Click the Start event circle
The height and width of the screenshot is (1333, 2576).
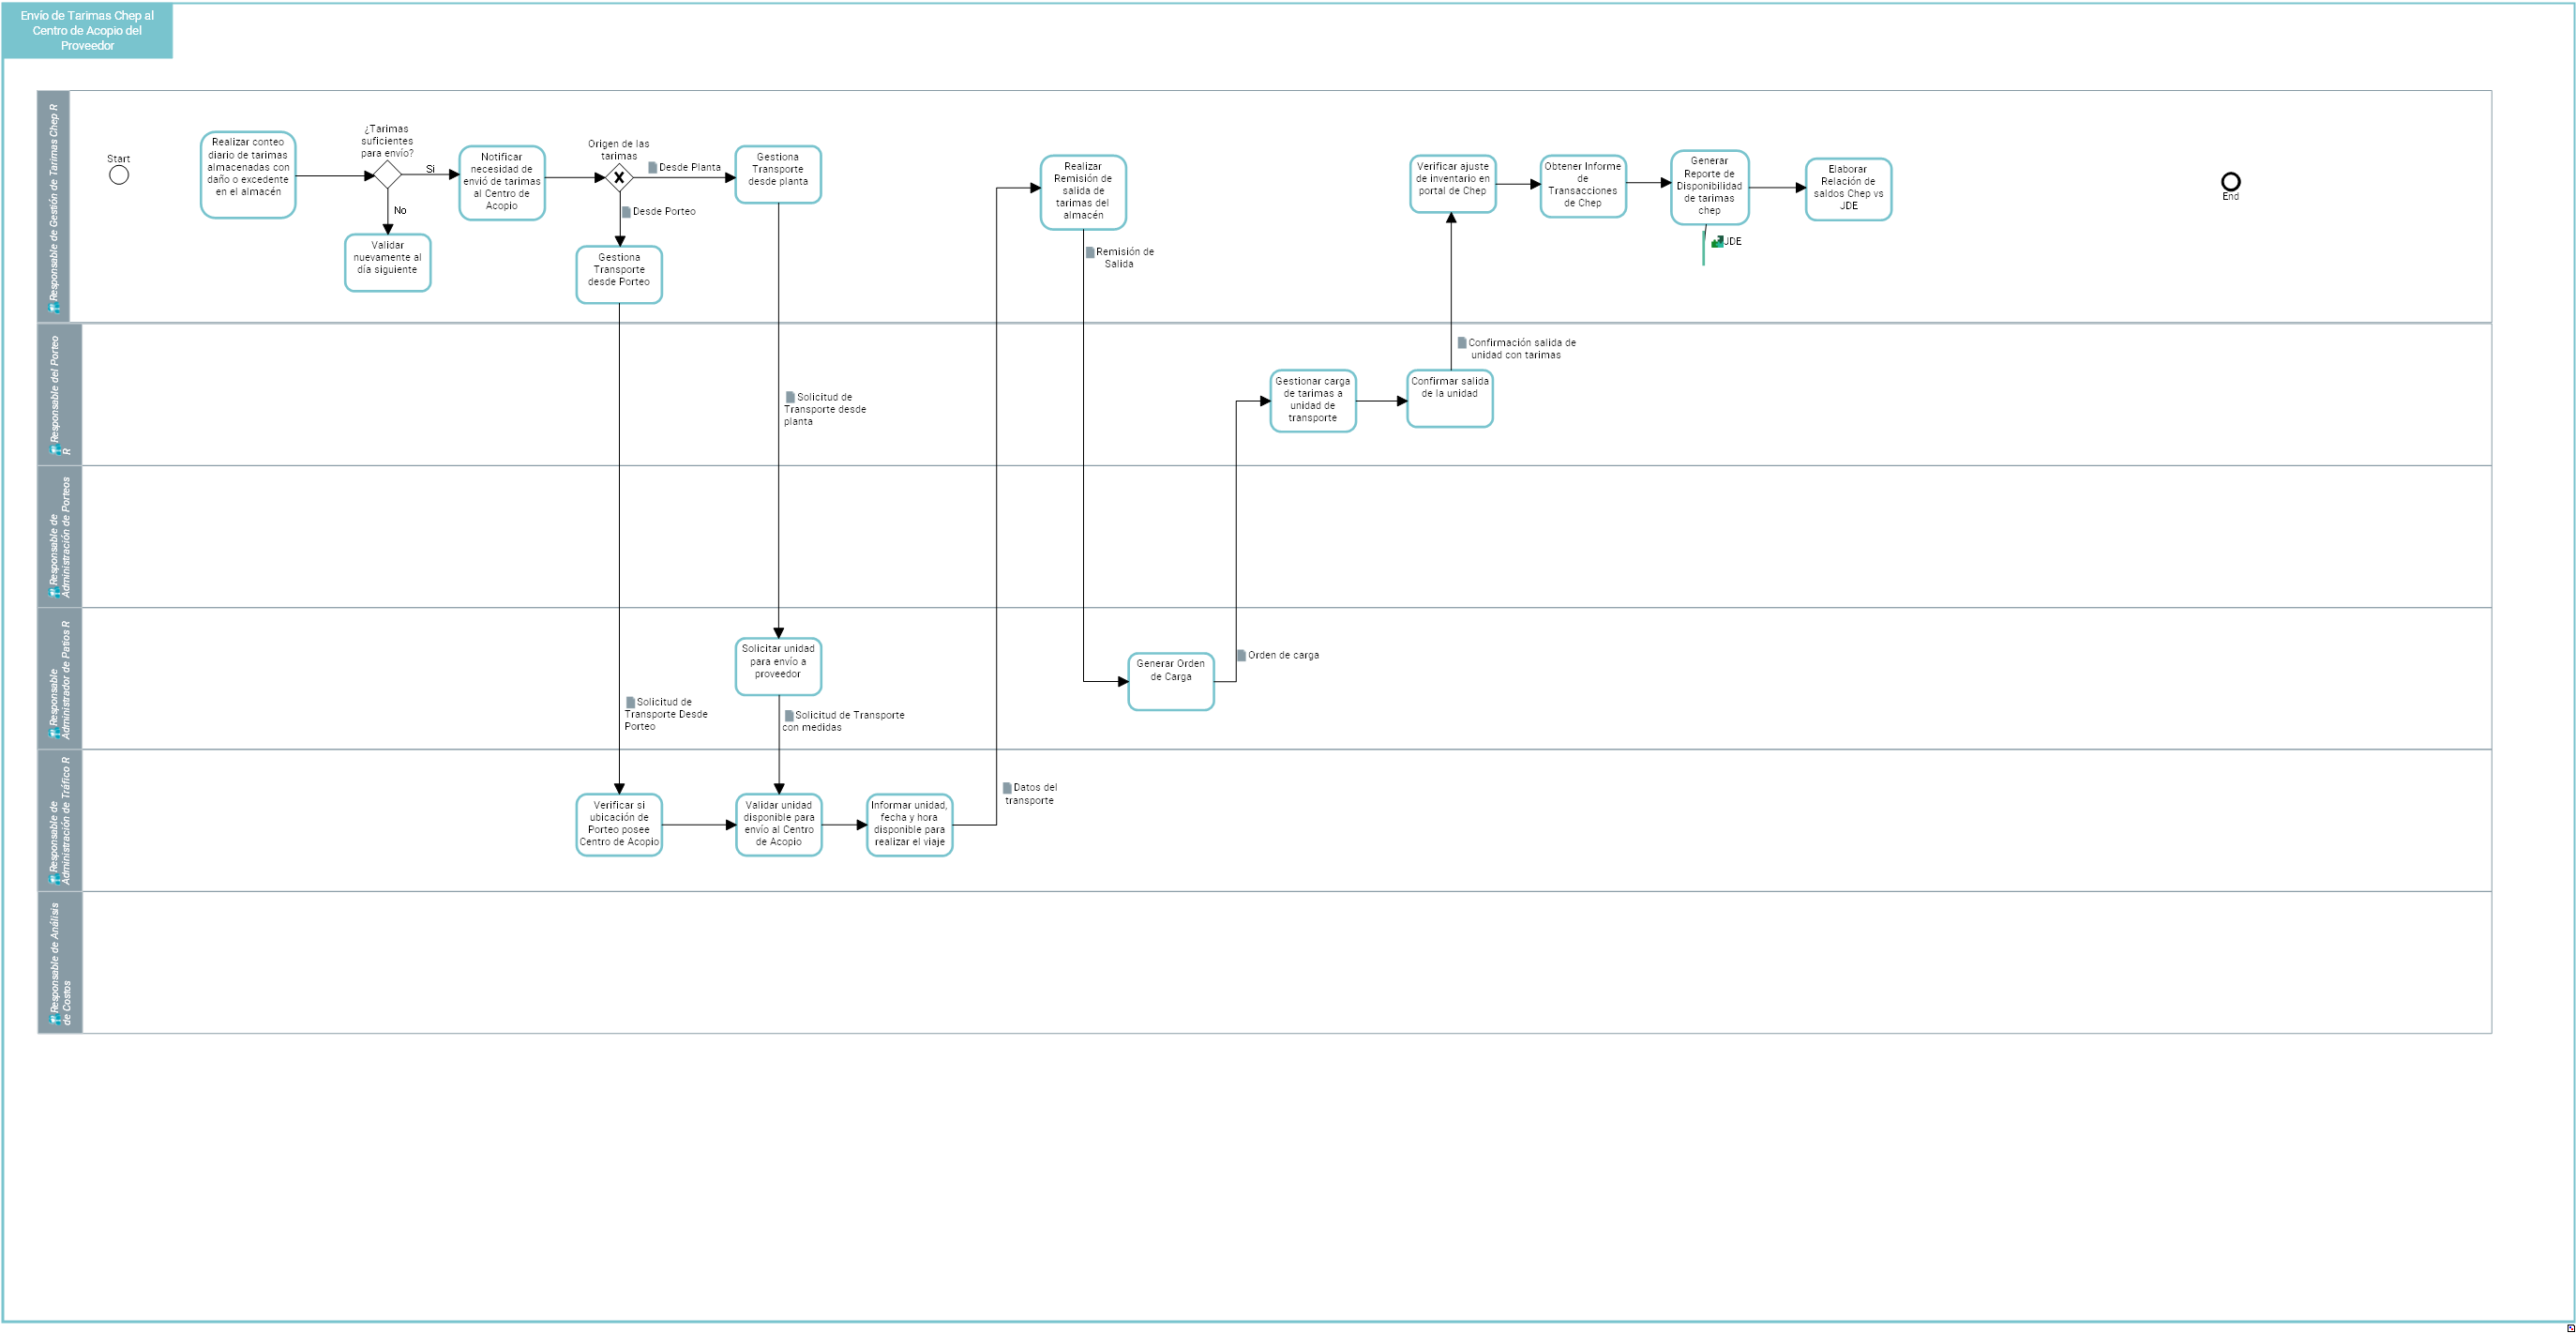[119, 175]
